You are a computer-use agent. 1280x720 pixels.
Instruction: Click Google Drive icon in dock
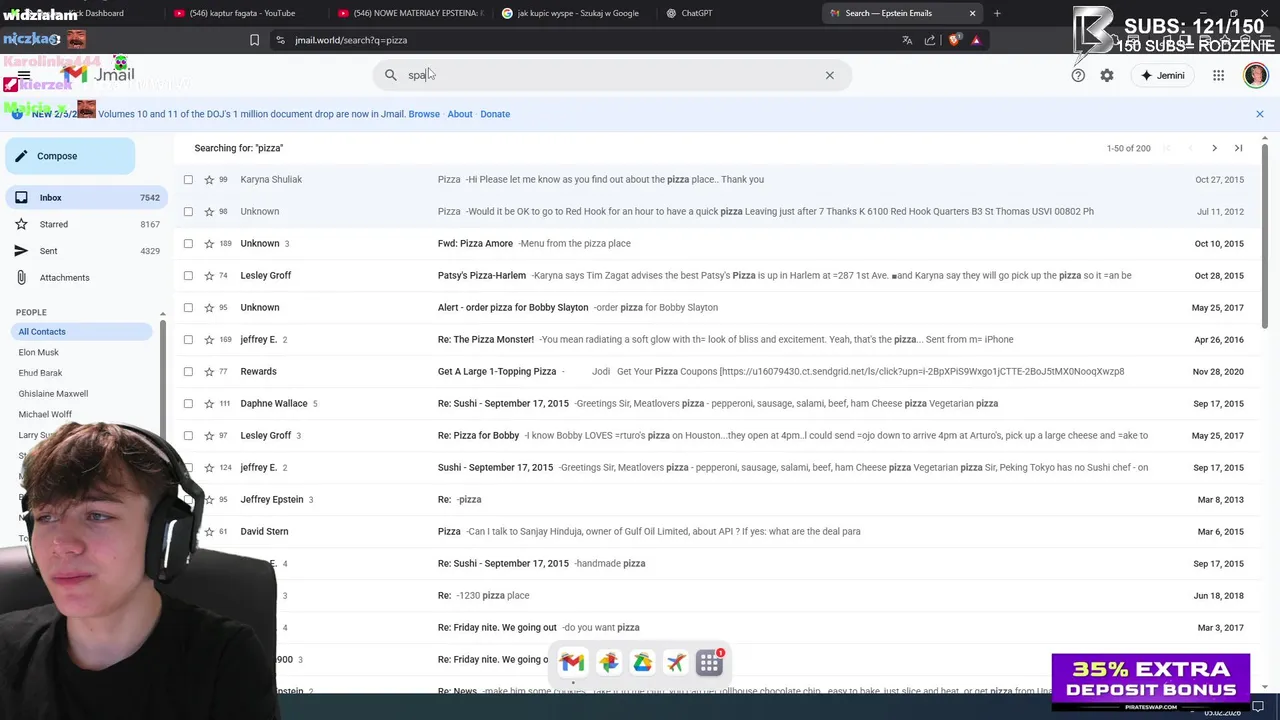(642, 662)
